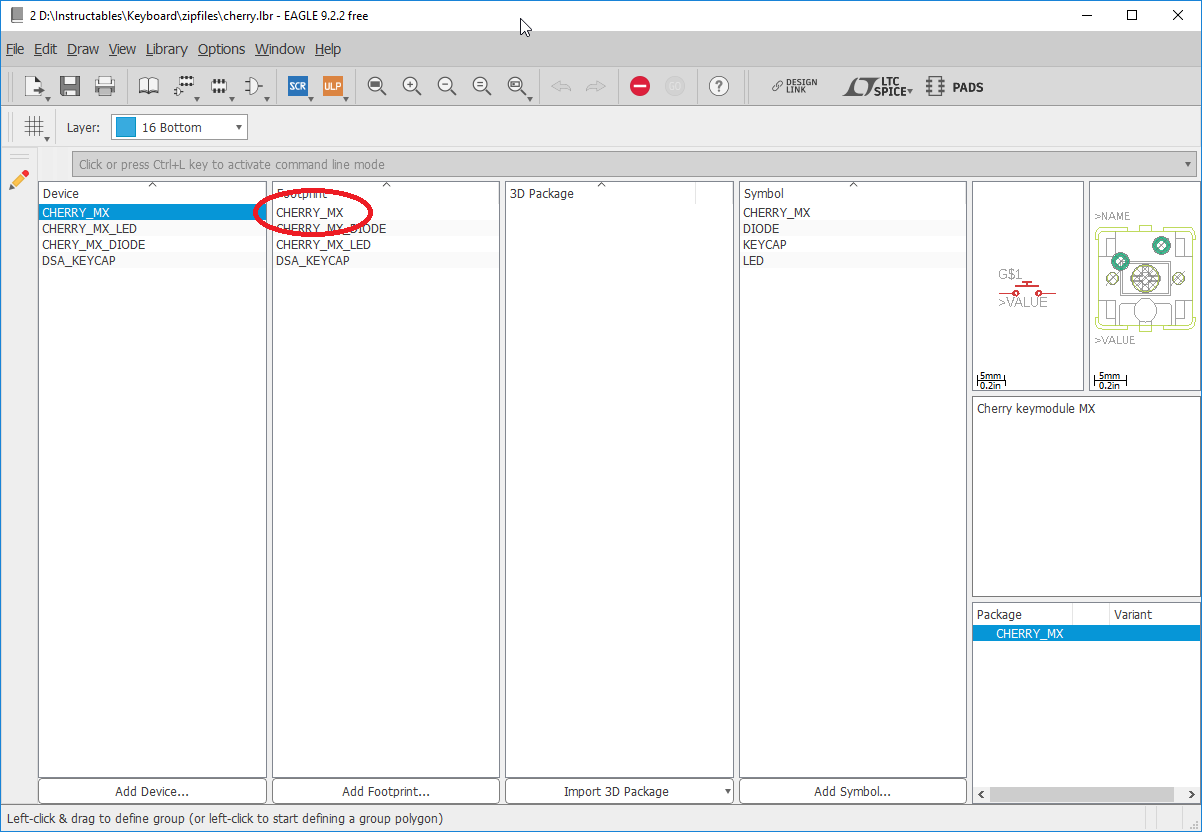The image size is (1202, 832).
Task: Open the Footprint editor toolbar icon
Action: tap(218, 86)
